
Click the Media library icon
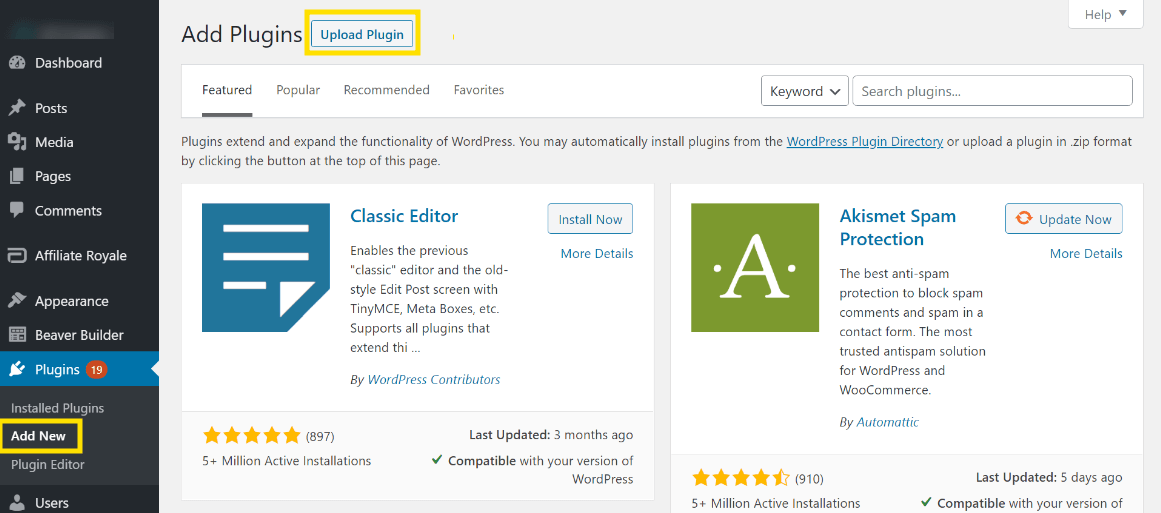click(17, 142)
